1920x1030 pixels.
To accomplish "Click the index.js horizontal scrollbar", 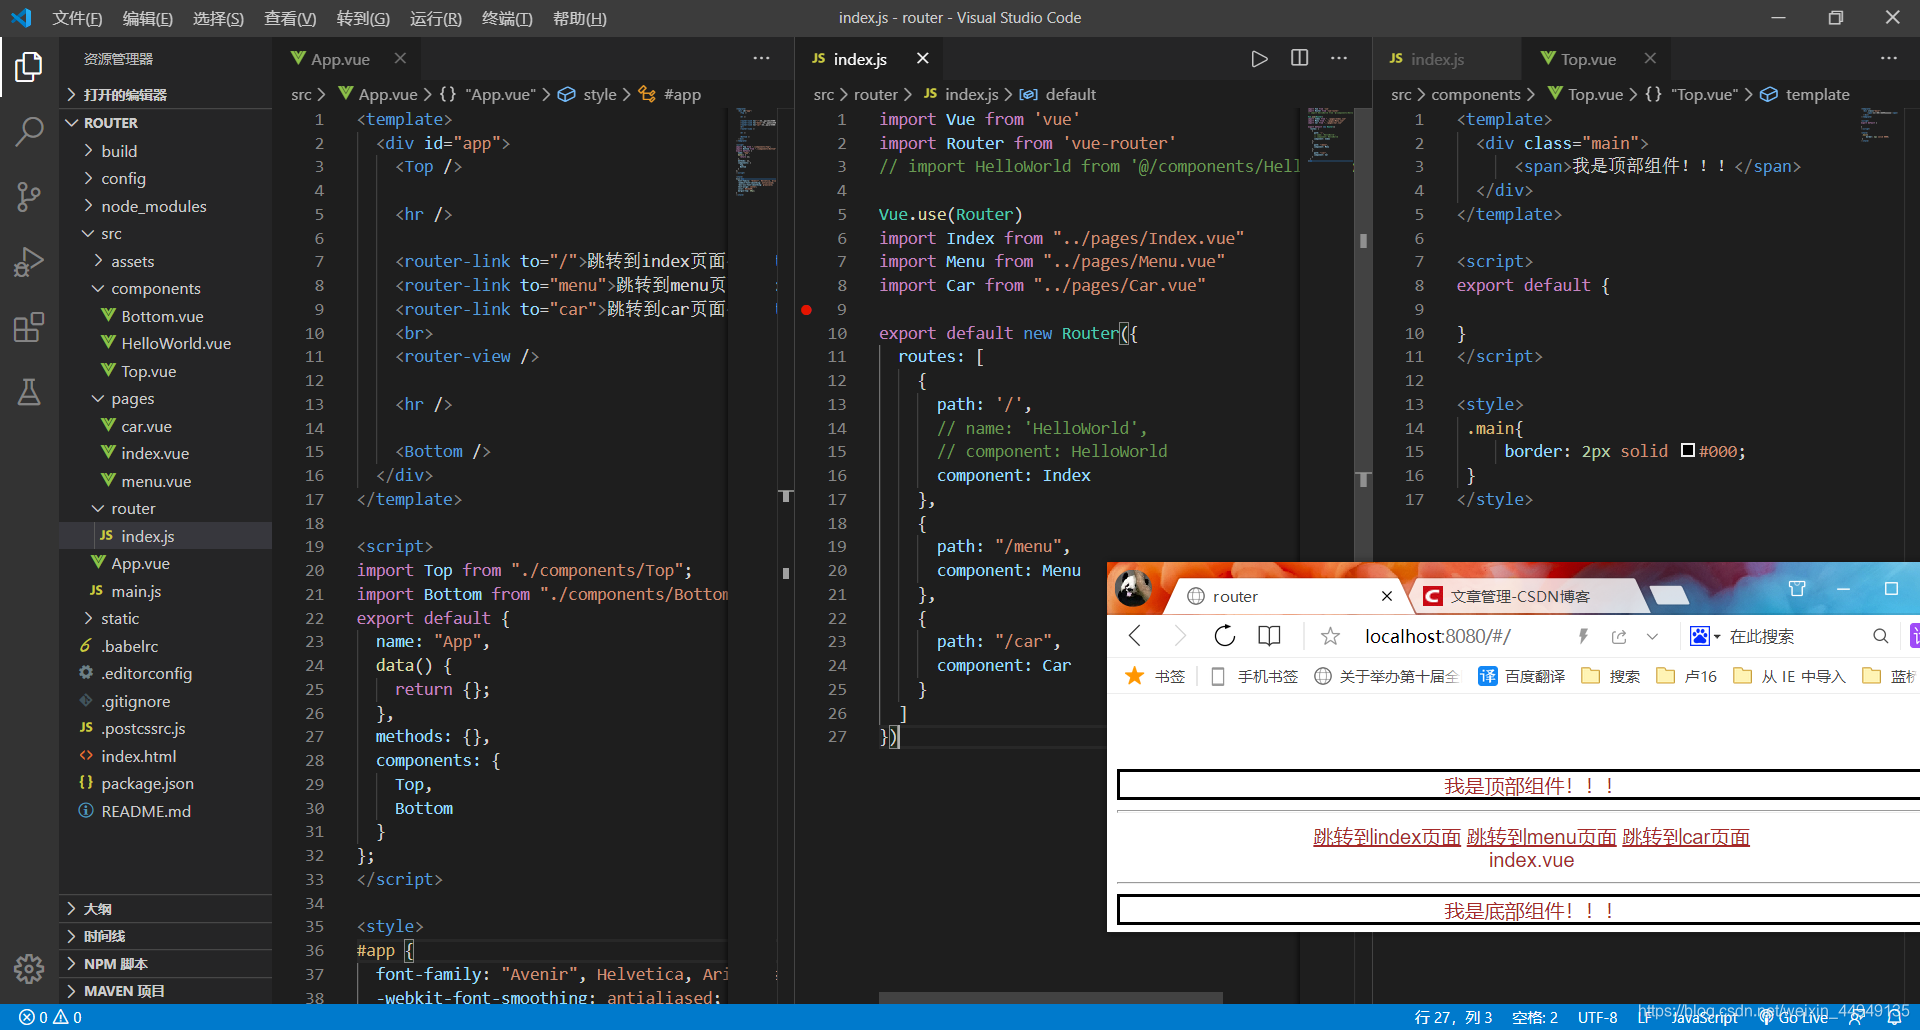I will click(x=1050, y=998).
